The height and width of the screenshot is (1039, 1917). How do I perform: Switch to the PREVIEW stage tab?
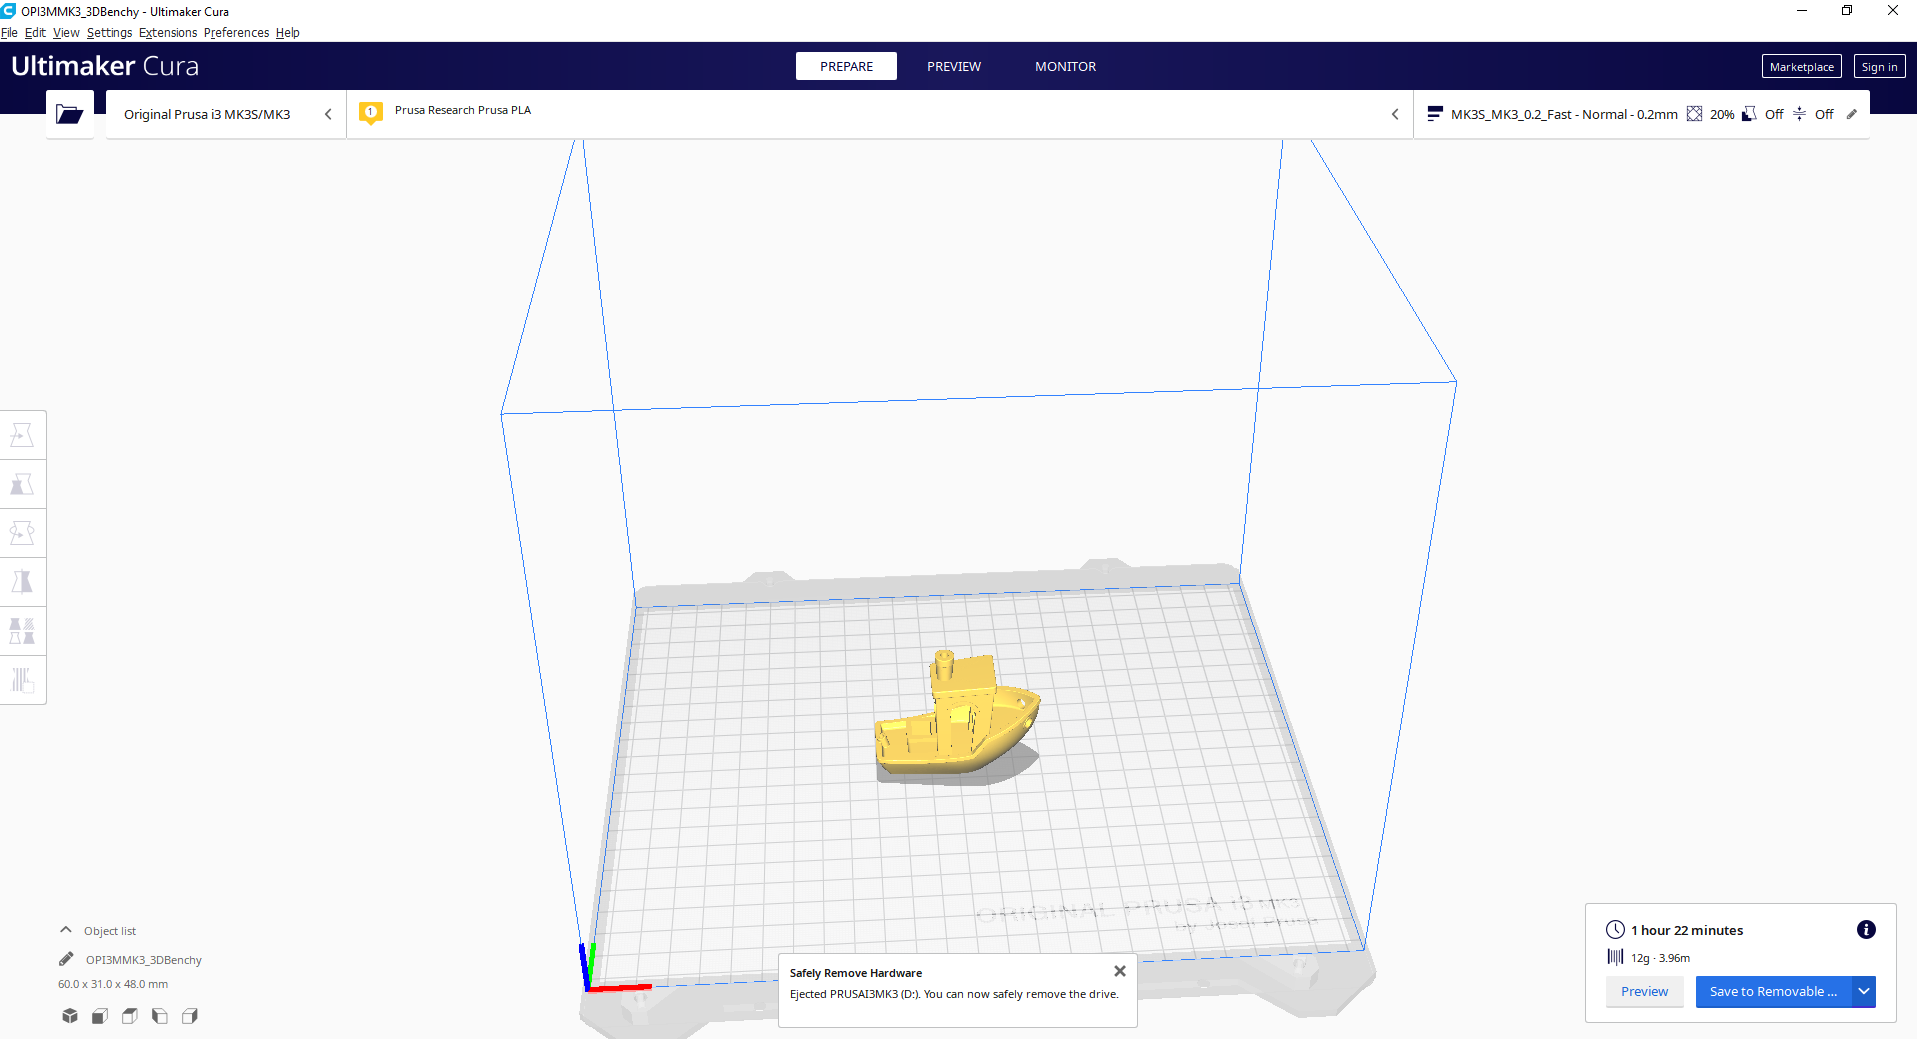[954, 66]
